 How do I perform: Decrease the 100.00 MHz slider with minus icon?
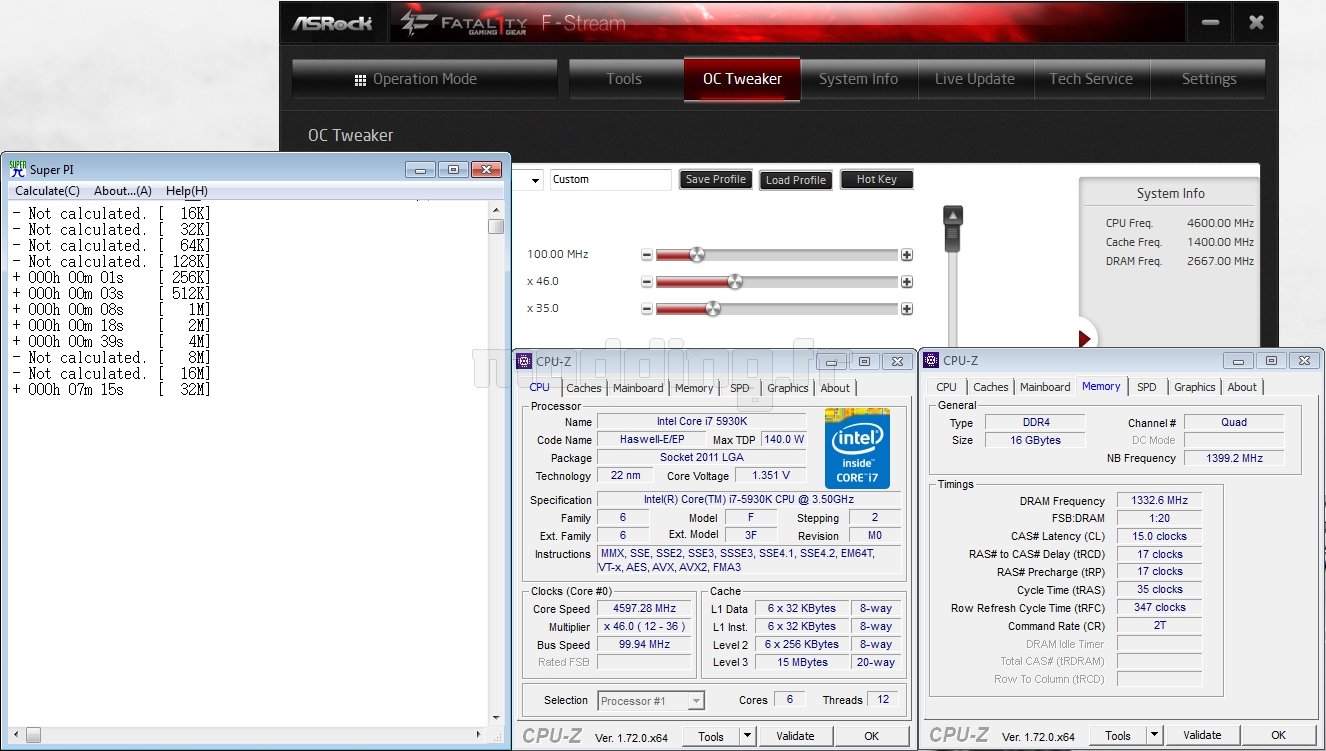[x=647, y=255]
